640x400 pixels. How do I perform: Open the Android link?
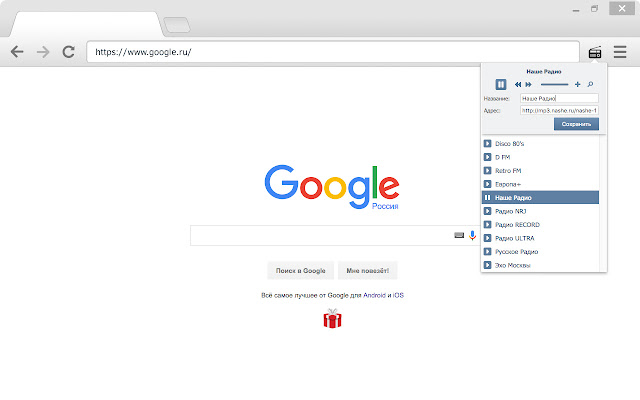pos(374,295)
